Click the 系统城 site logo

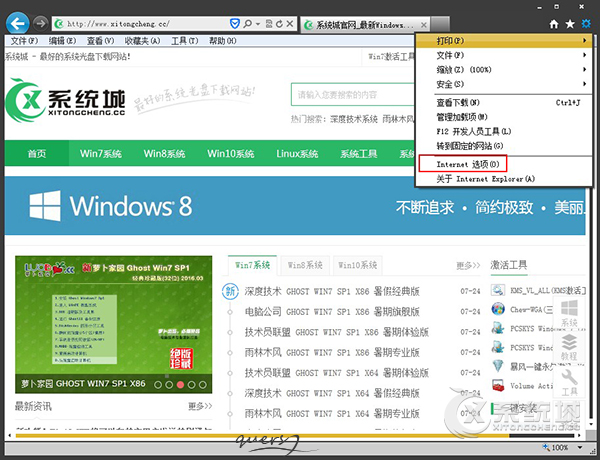(65, 100)
